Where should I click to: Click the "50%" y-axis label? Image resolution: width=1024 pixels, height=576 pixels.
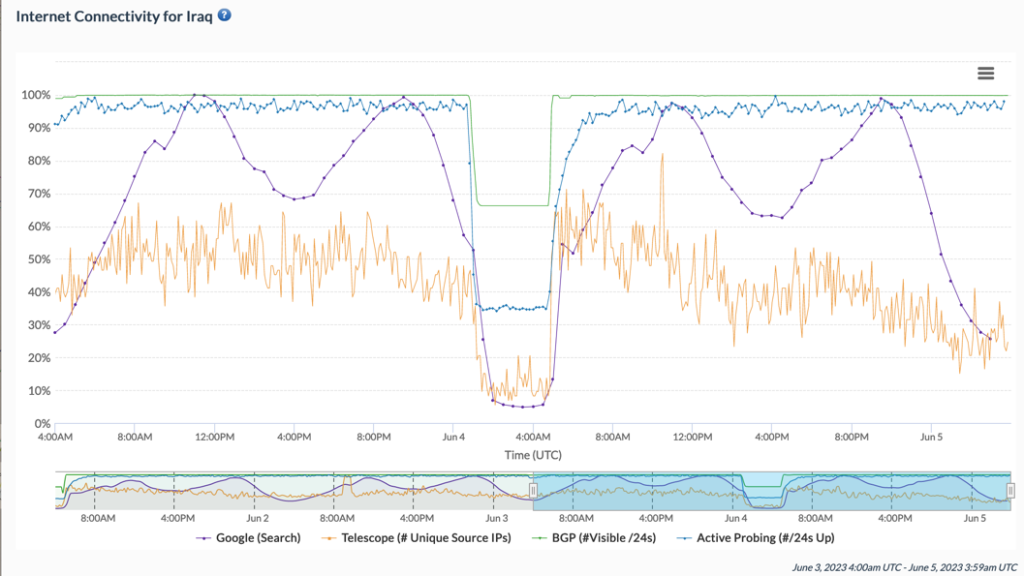coord(39,259)
